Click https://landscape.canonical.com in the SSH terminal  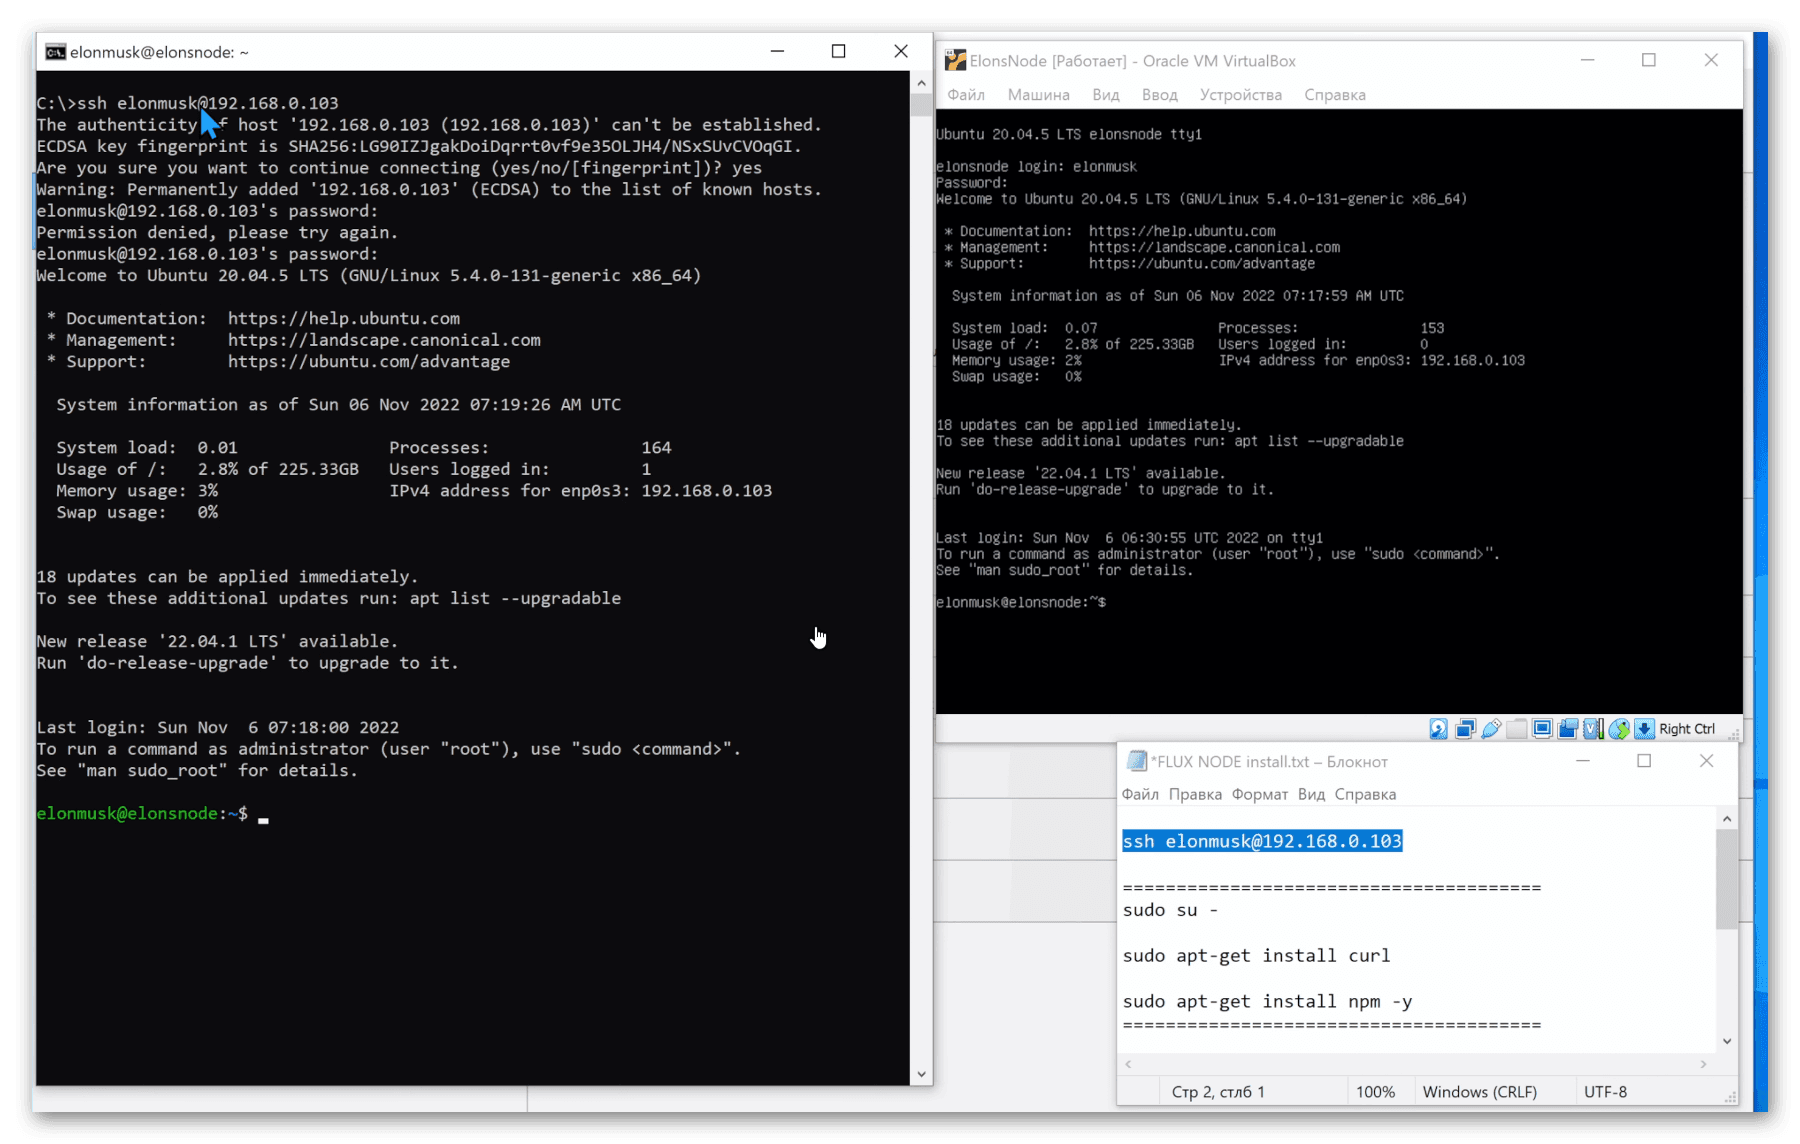(x=384, y=340)
